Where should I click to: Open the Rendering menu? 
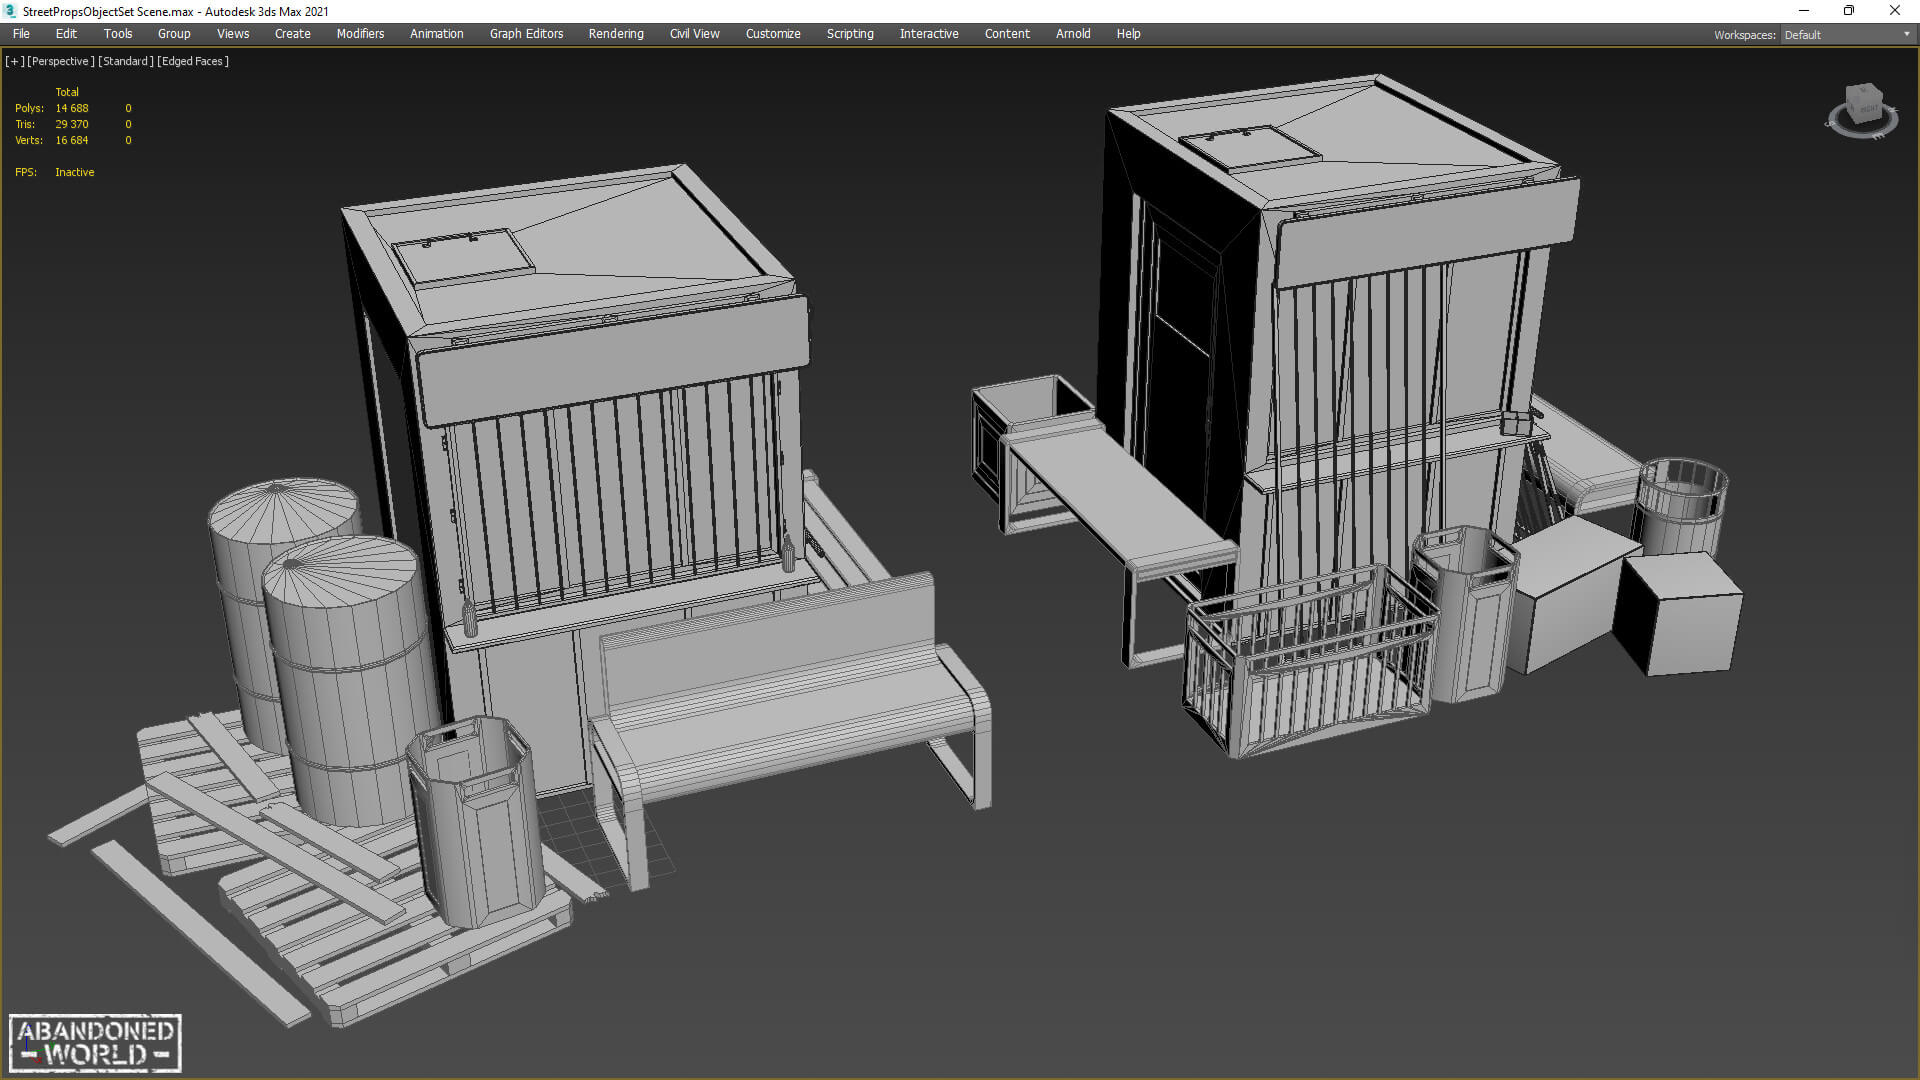[616, 34]
